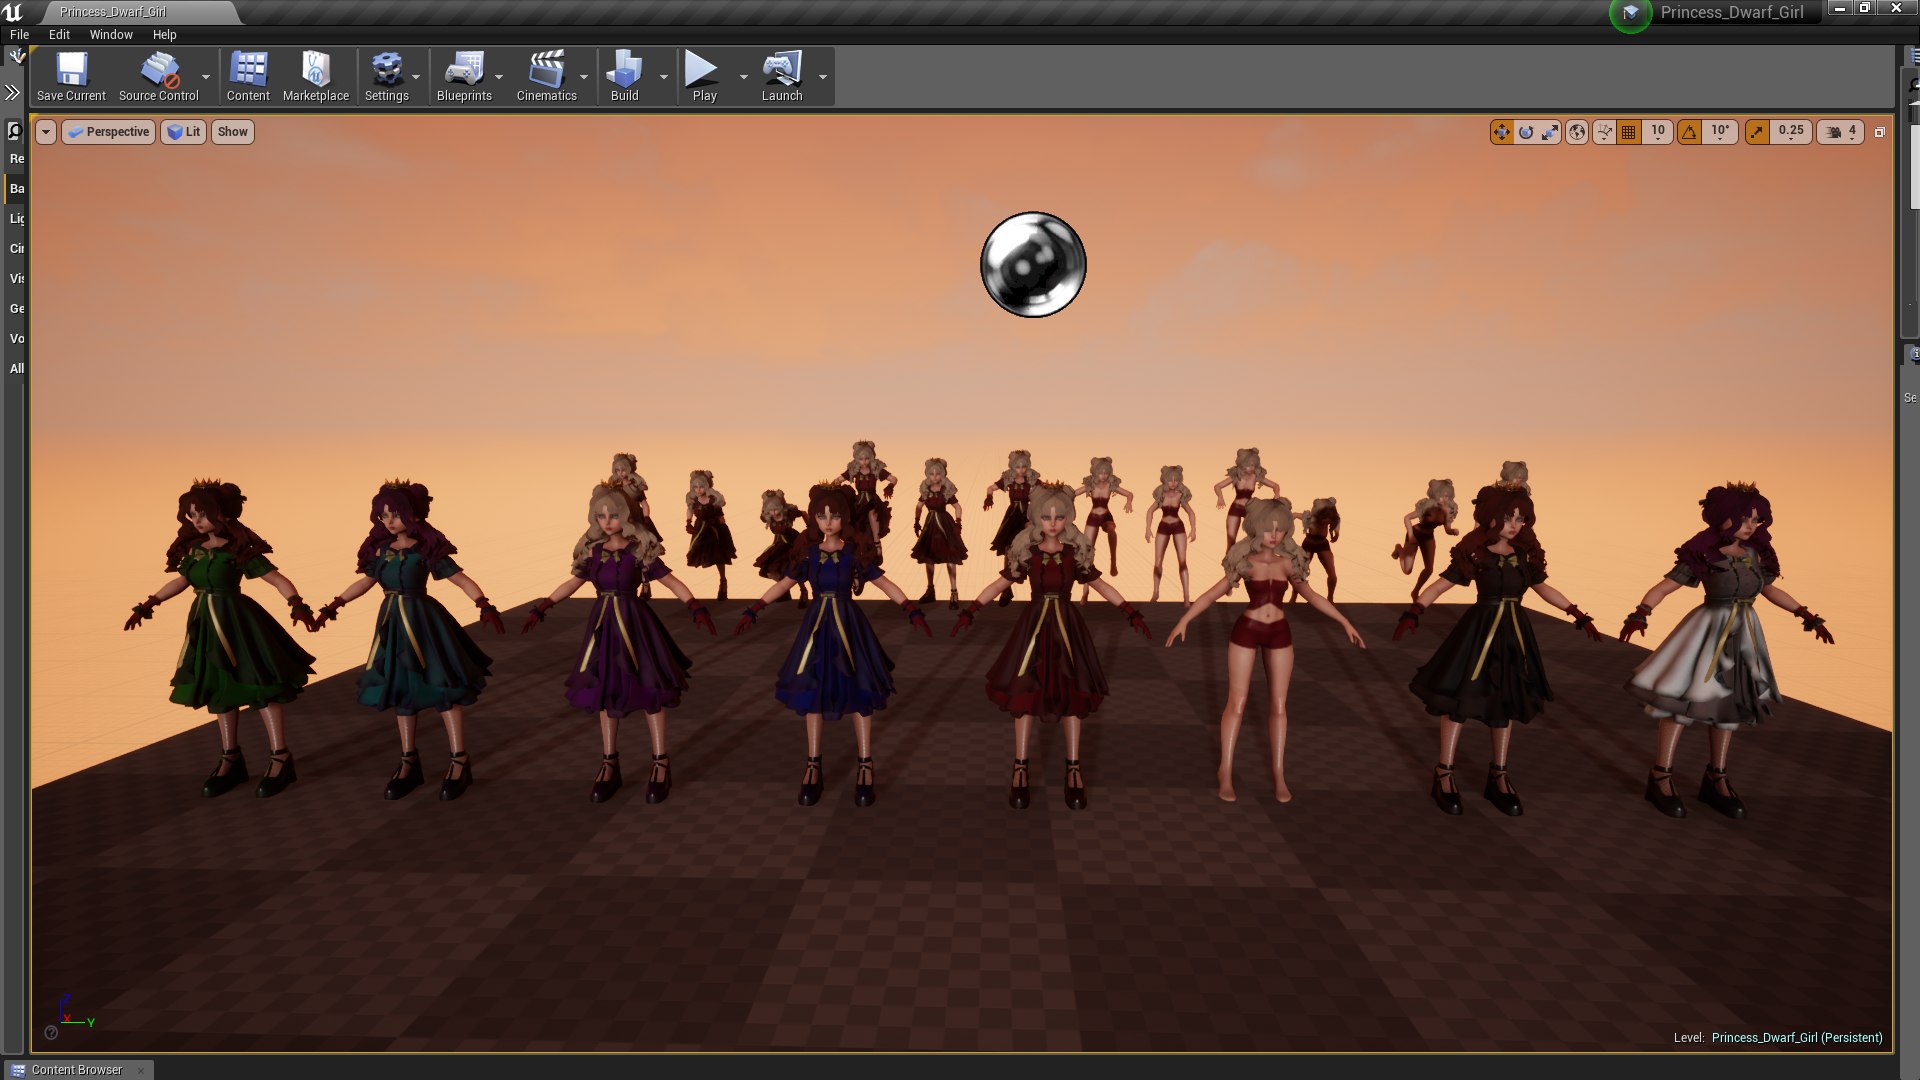The image size is (1920, 1080).
Task: Select the scale gizmo tool
Action: pos(1549,132)
